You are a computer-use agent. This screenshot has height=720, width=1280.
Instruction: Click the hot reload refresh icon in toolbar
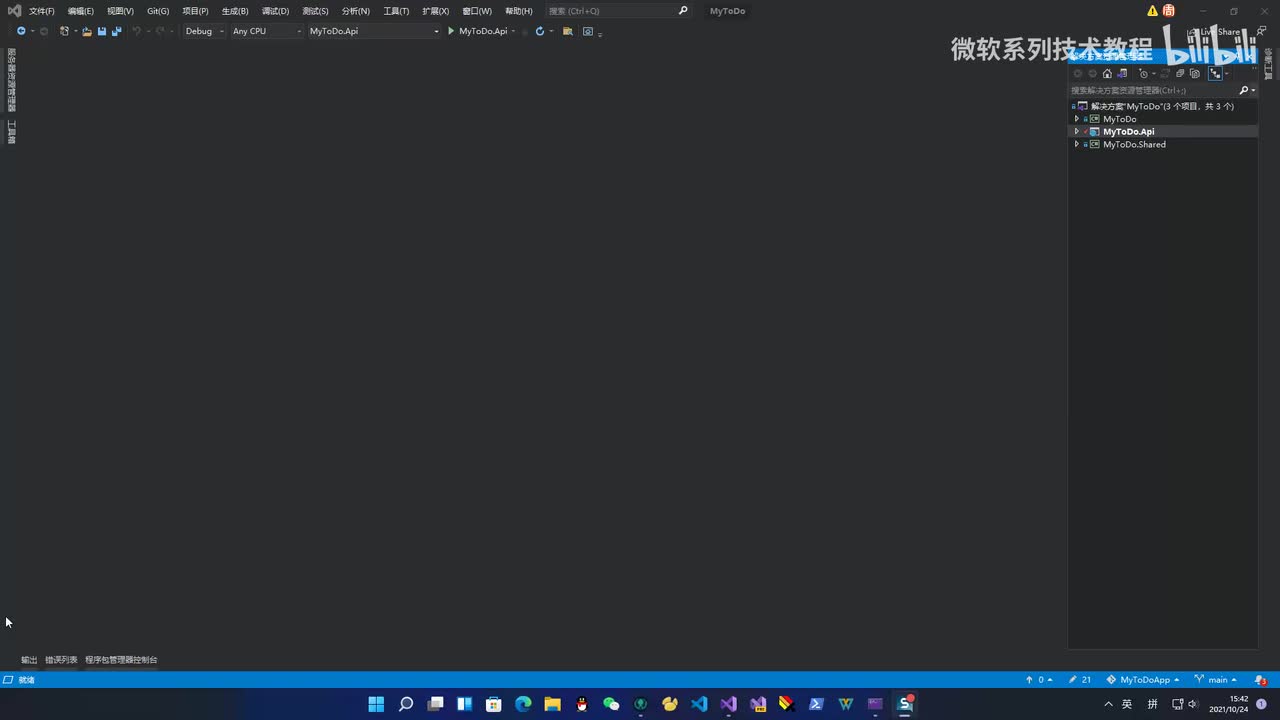click(x=540, y=31)
